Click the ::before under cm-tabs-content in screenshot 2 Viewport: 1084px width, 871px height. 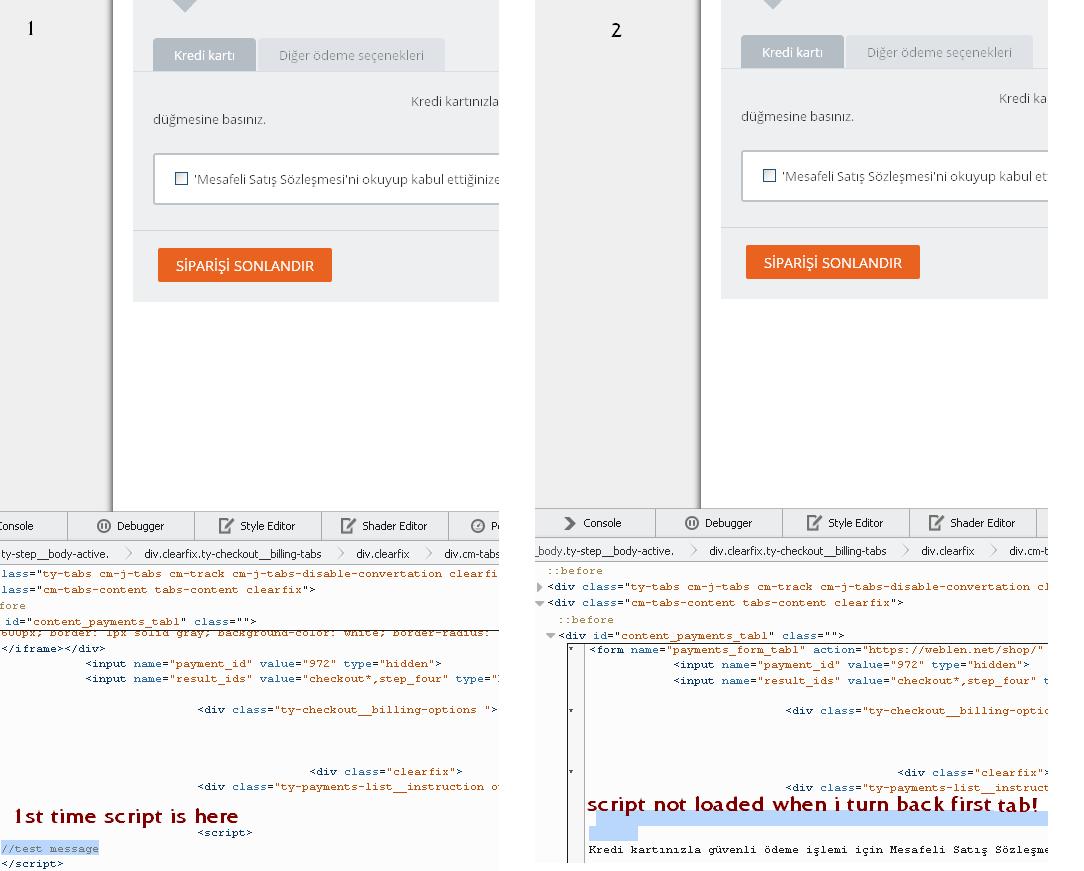click(x=586, y=621)
